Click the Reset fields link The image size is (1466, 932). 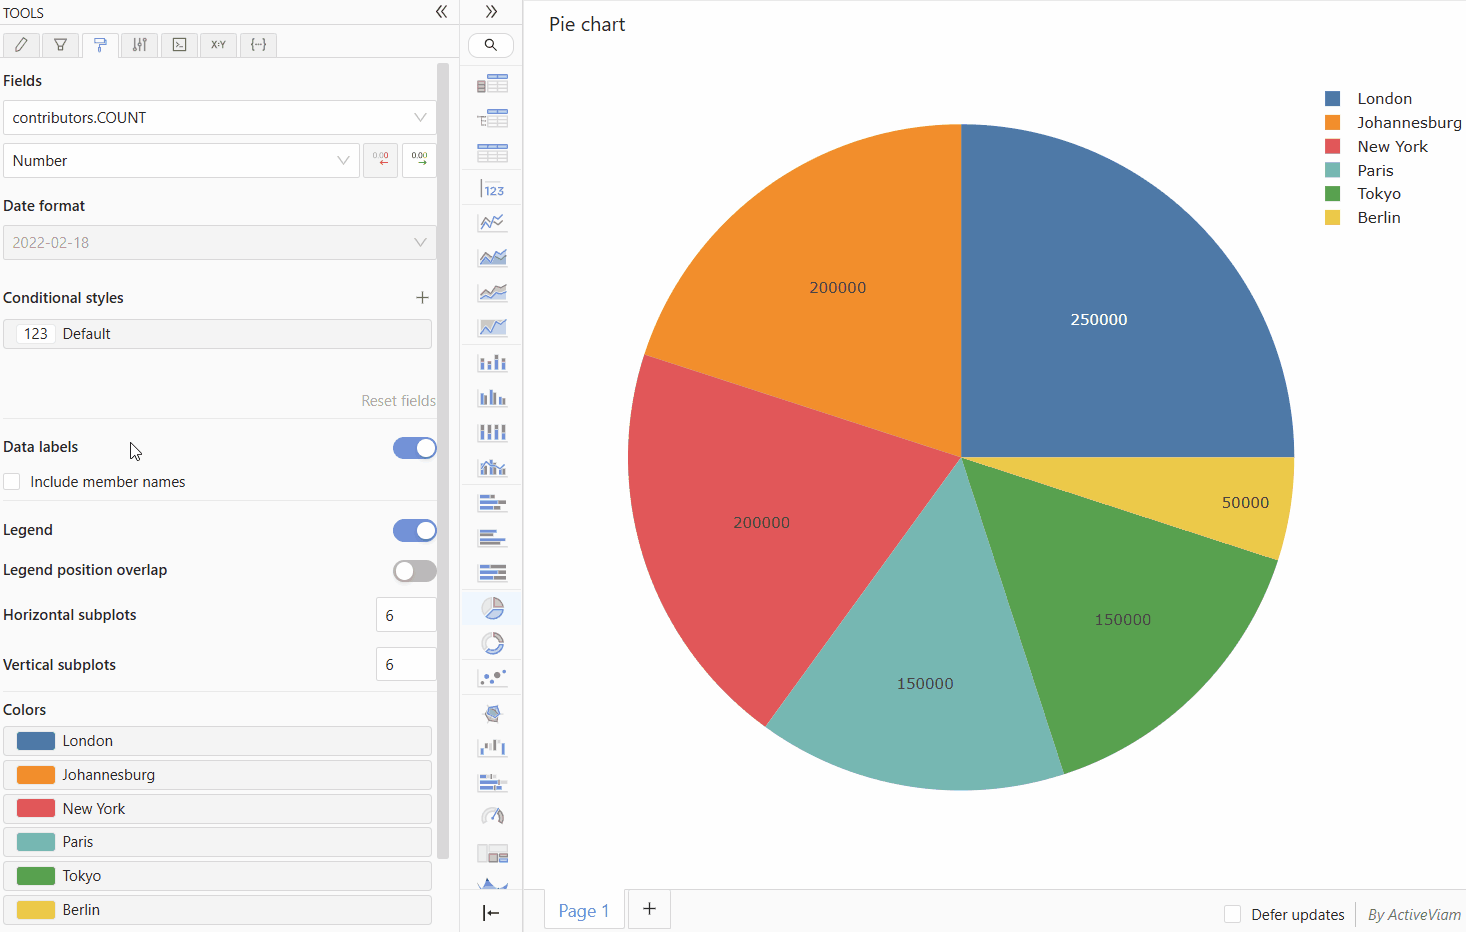click(398, 400)
